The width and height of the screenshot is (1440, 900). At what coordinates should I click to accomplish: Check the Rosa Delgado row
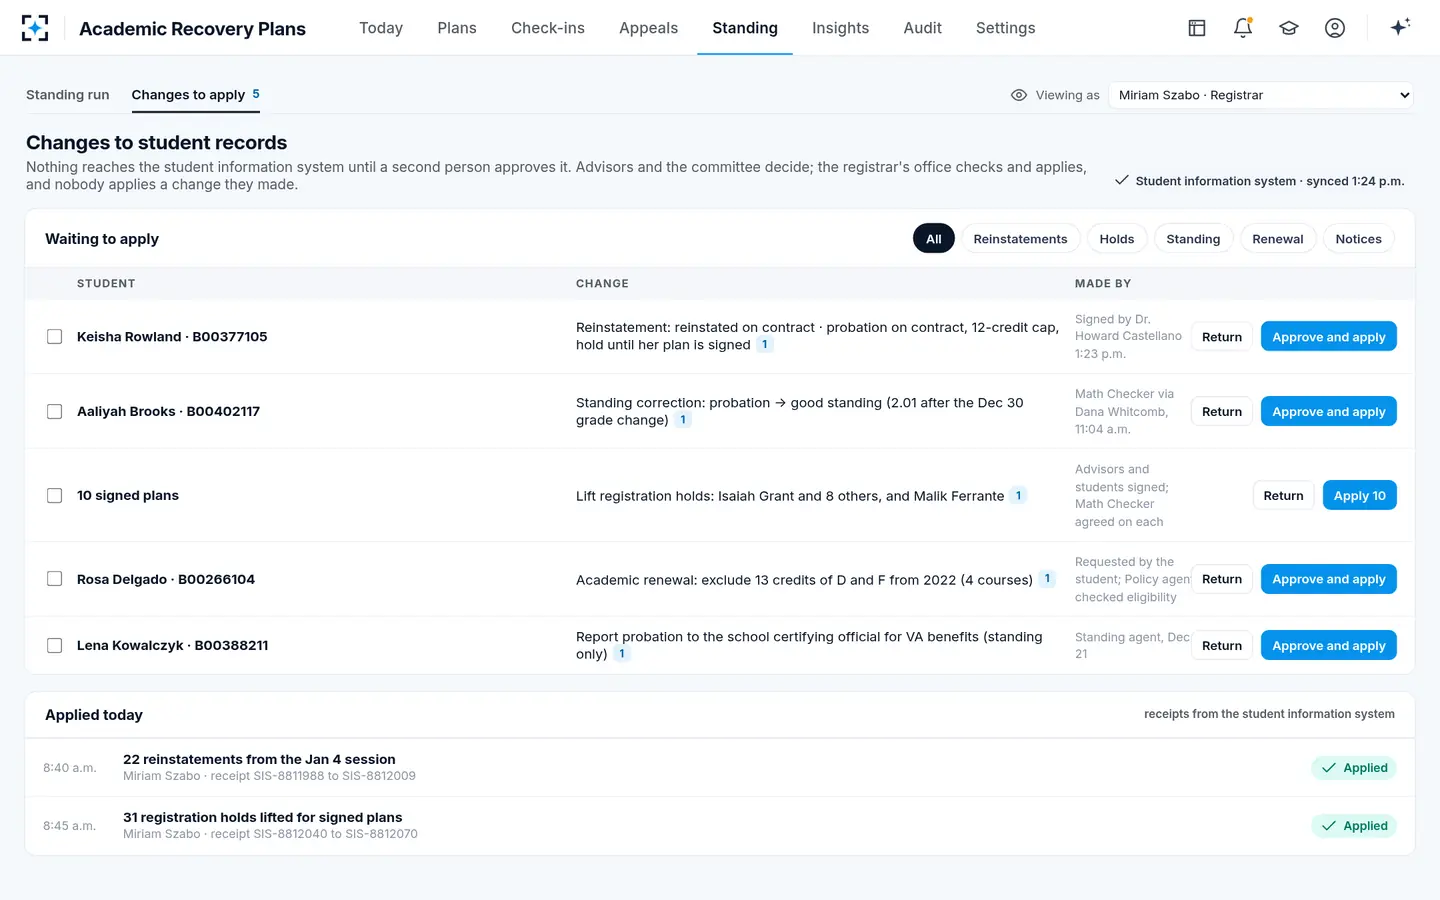[x=55, y=579]
